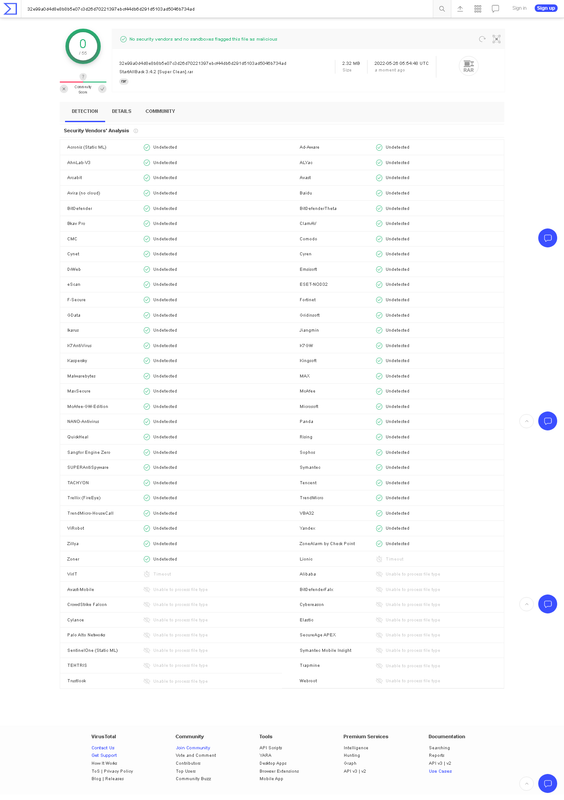Open Graph under Premium Services
564x800 pixels.
[350, 763]
